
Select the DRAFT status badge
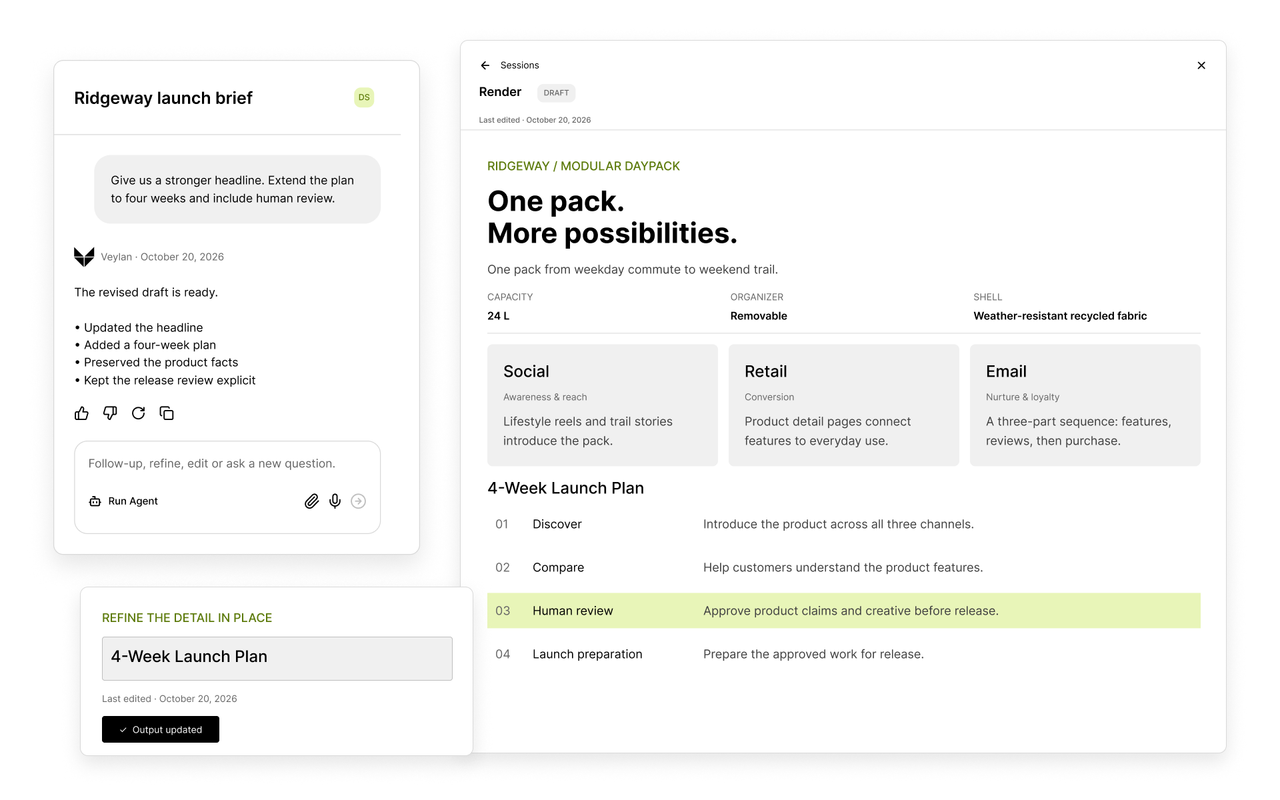556,93
